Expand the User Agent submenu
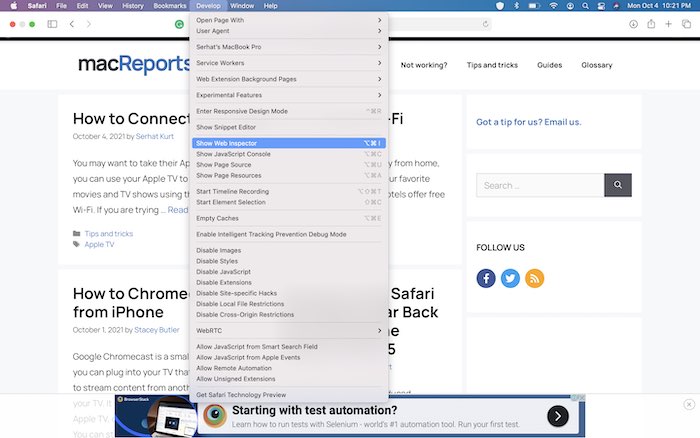700x438 pixels. point(289,31)
